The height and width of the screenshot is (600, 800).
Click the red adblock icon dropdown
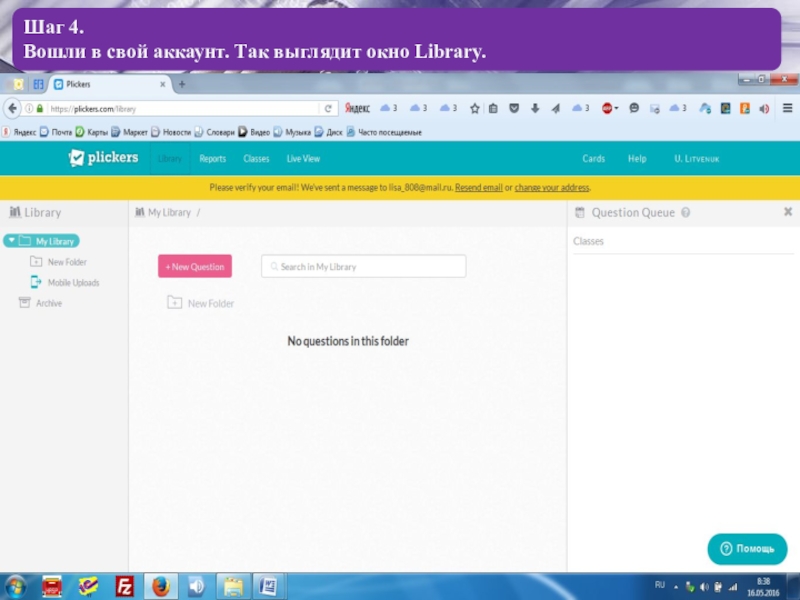609,108
